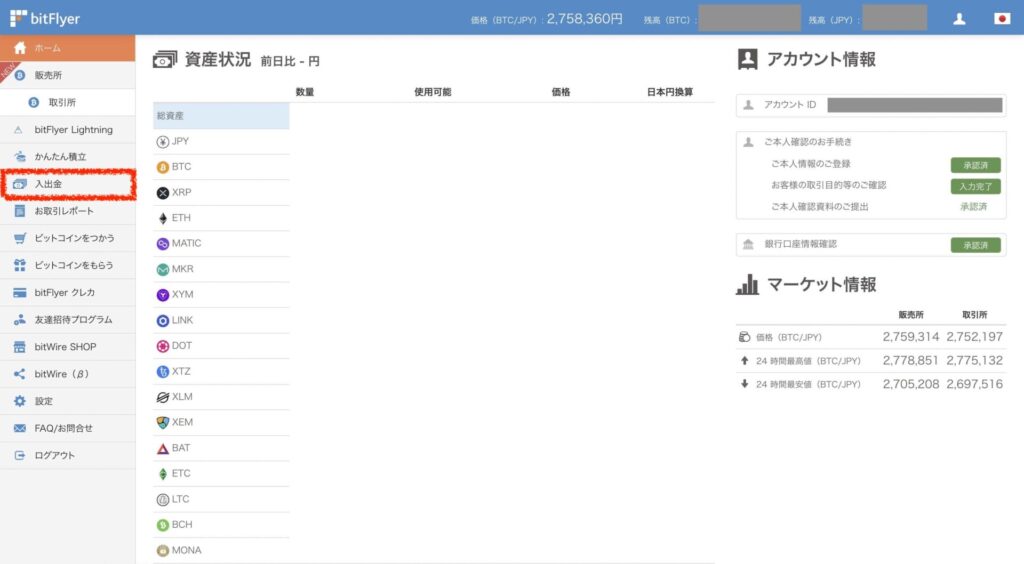This screenshot has width=1024, height=564.
Task: Click the ログアウト exit icon
Action: point(20,455)
